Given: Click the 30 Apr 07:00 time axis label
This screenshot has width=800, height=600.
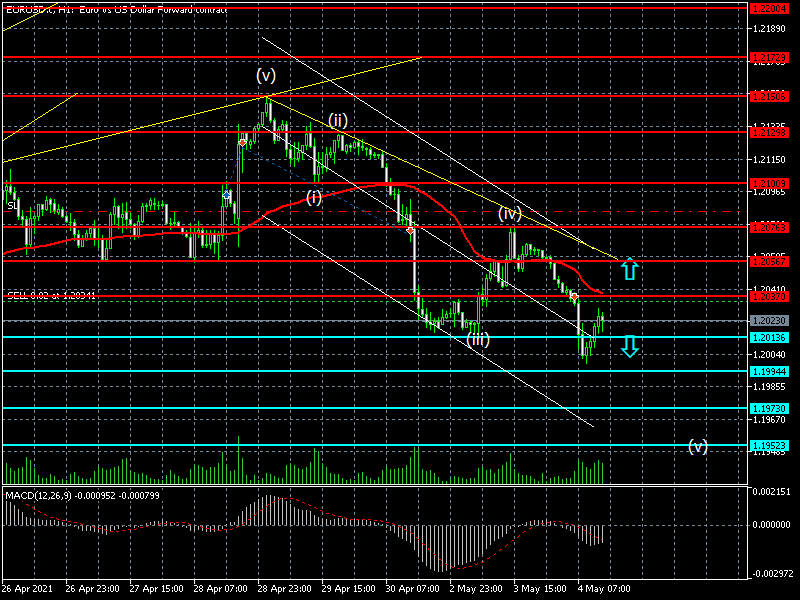Looking at the screenshot, I should [x=413, y=588].
